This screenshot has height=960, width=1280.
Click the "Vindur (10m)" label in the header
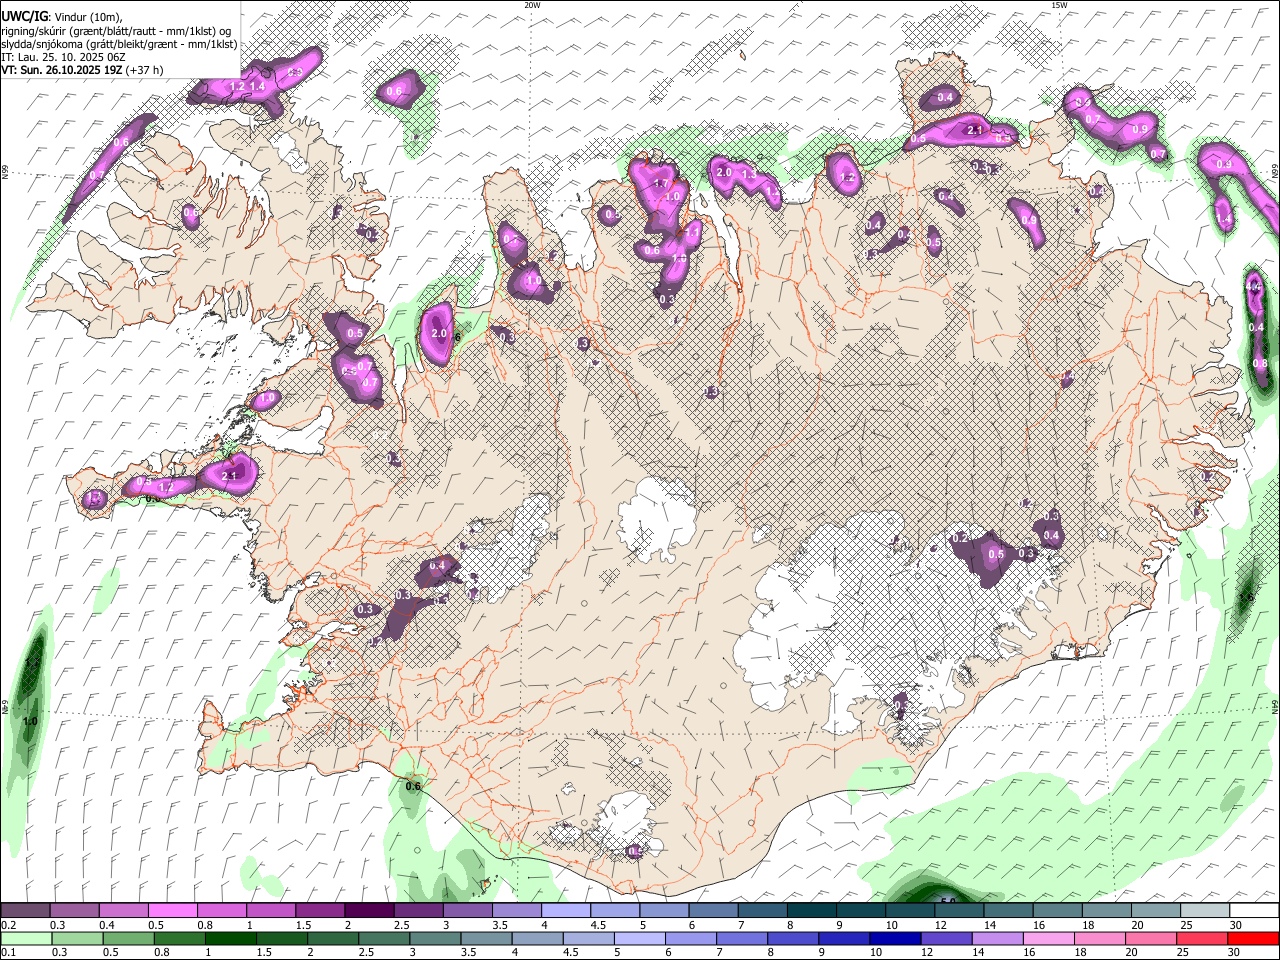click(x=87, y=17)
